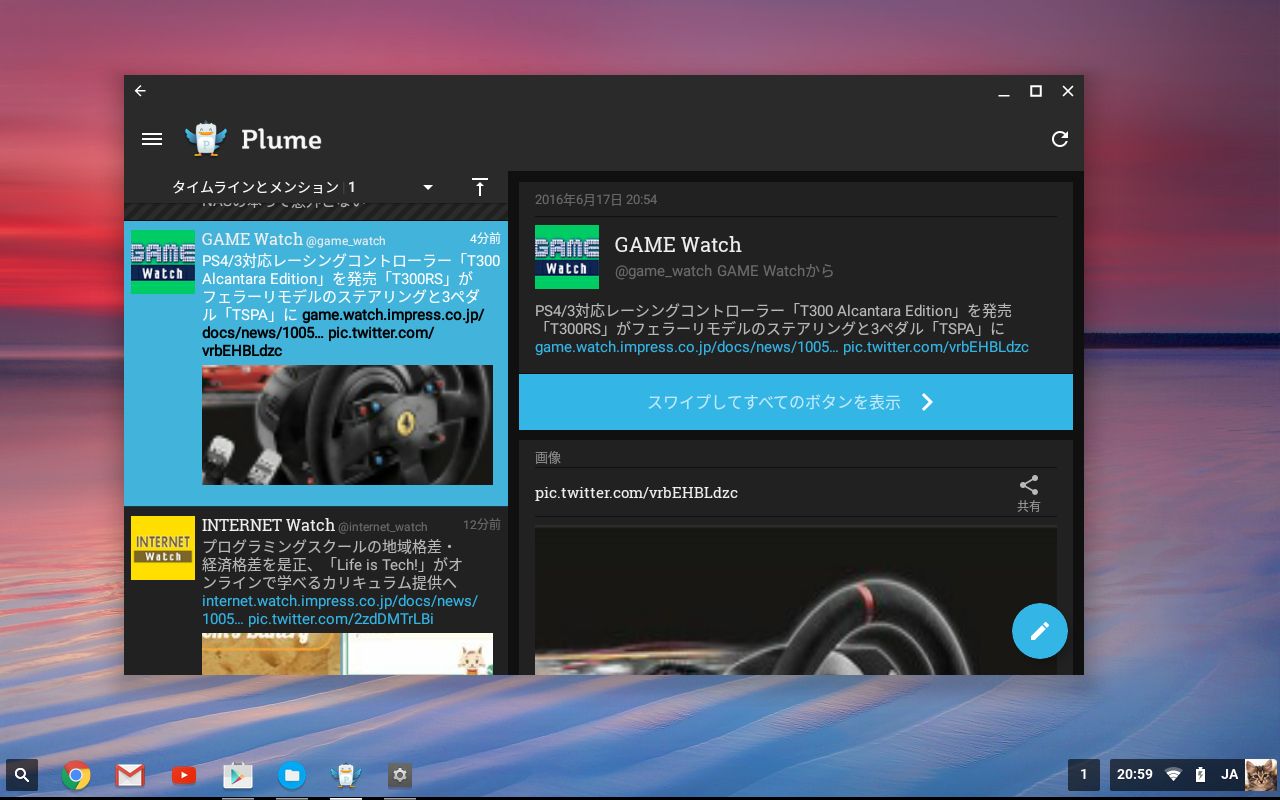This screenshot has height=800, width=1280.
Task: Open Wi-Fi status icon in tray
Action: [1174, 775]
